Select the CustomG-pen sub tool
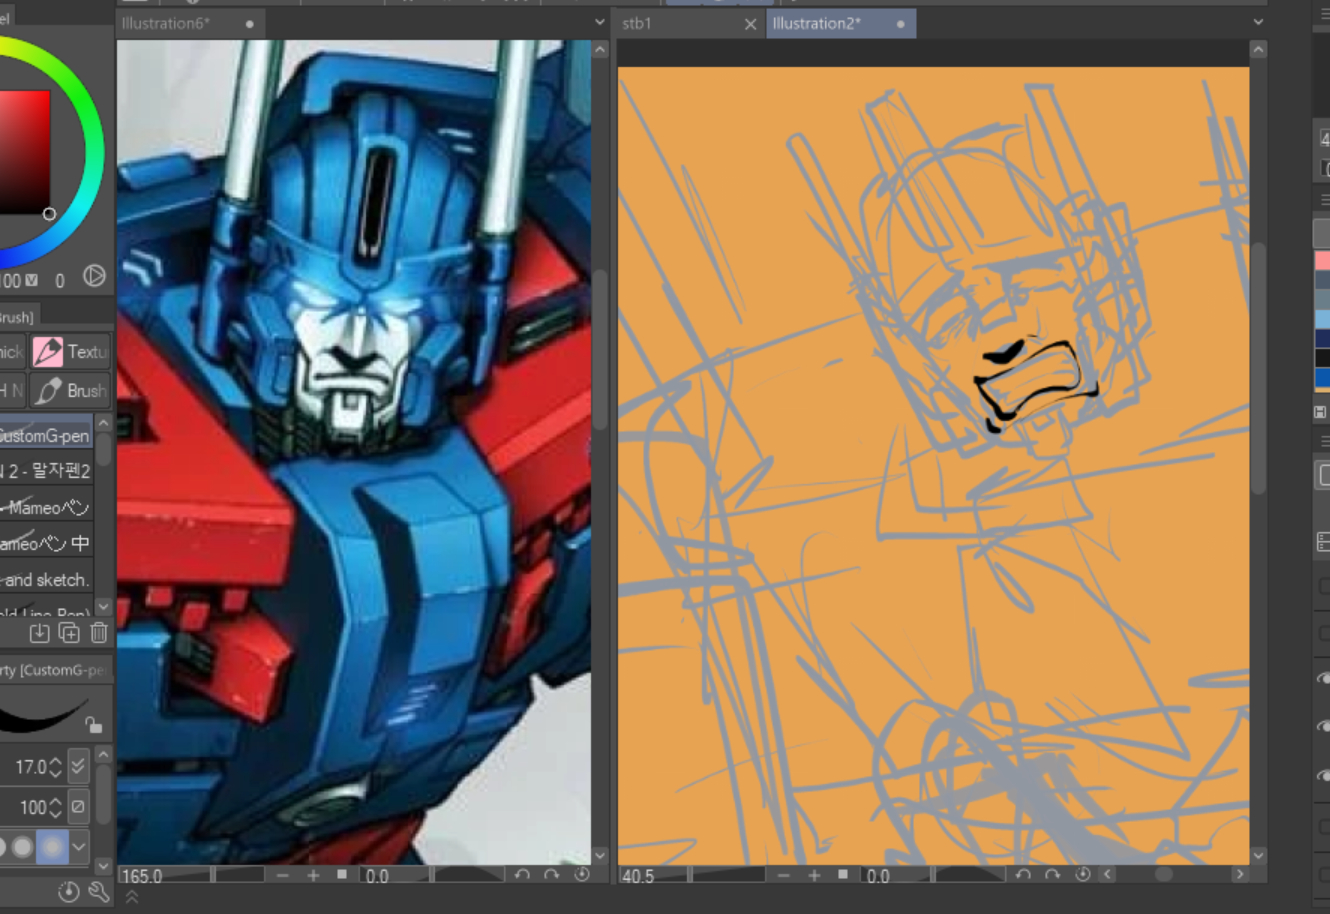 click(x=45, y=436)
